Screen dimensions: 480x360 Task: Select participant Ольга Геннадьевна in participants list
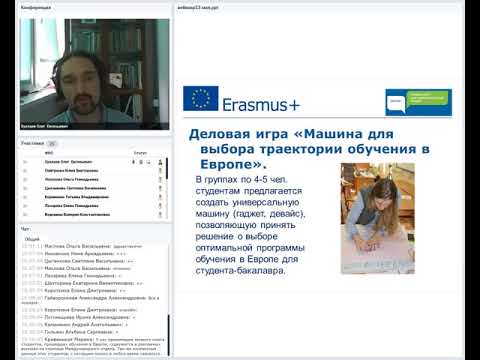tap(71, 180)
